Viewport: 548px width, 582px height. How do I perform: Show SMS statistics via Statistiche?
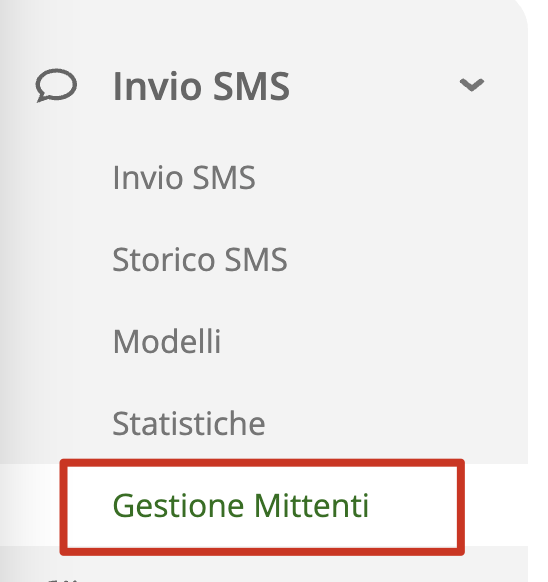click(x=189, y=424)
